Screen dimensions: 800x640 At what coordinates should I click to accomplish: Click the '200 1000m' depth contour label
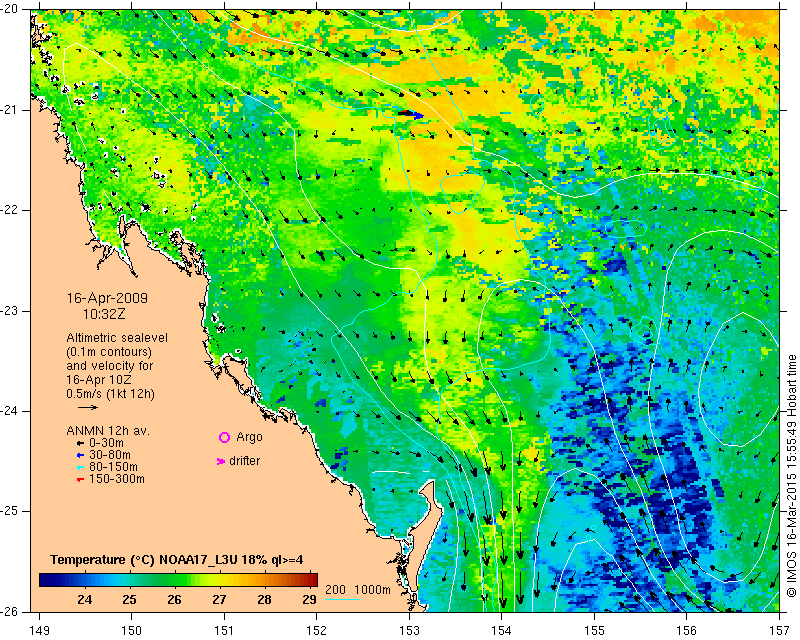358,589
